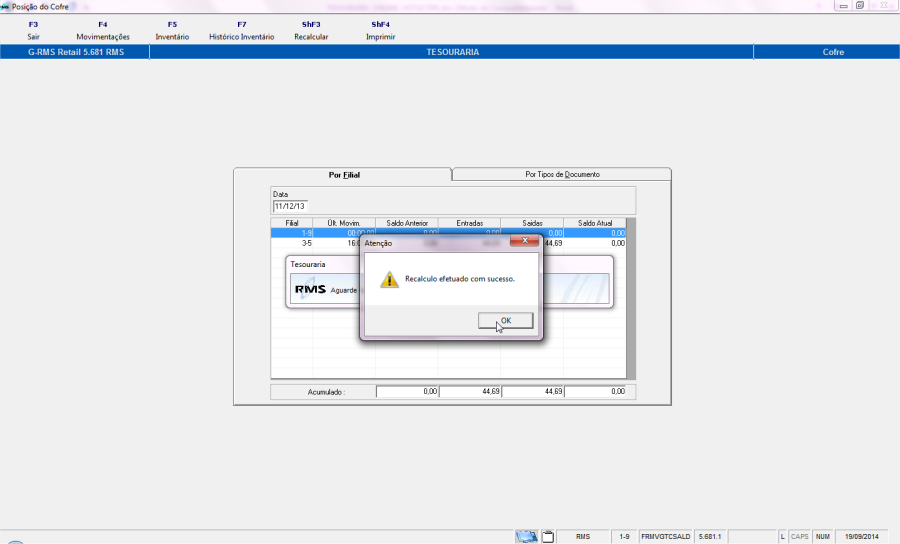This screenshot has height=544, width=900.
Task: Click the network computers icon in status bar
Action: (526, 537)
